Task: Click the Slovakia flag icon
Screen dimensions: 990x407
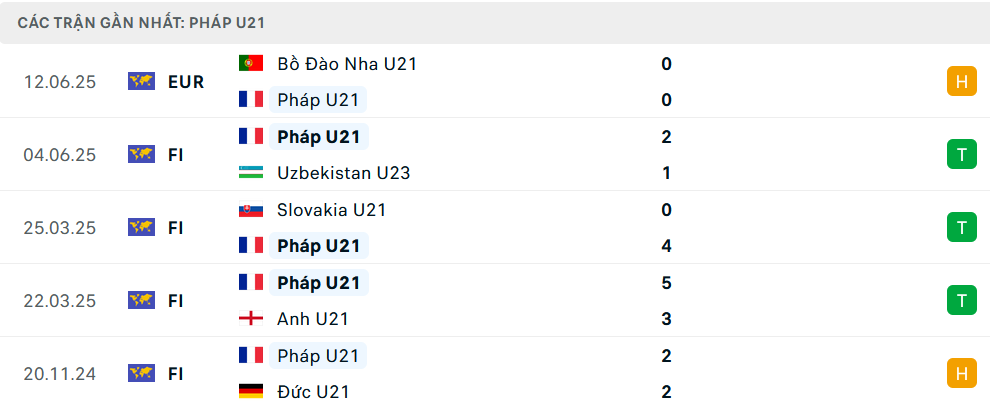Action: tap(251, 209)
